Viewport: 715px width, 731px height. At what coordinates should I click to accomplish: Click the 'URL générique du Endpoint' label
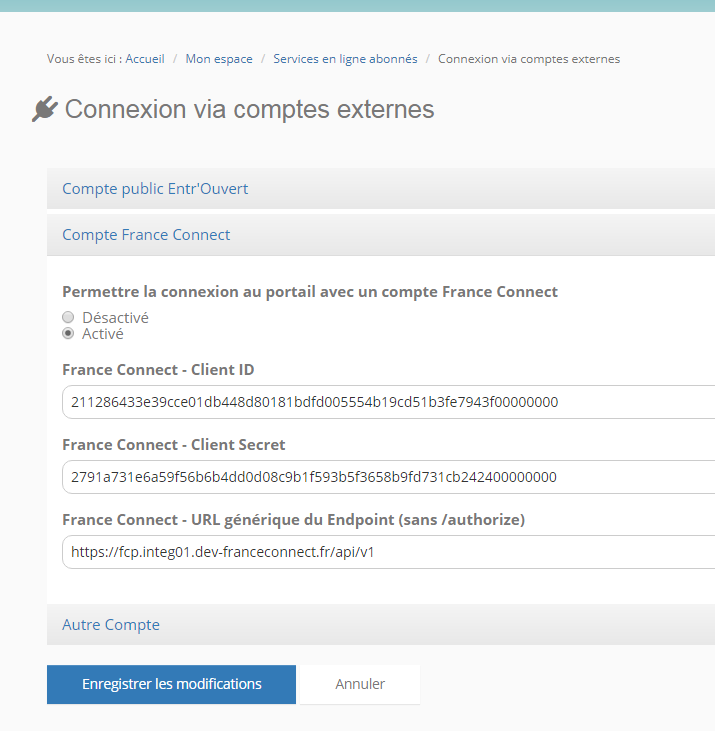point(293,520)
